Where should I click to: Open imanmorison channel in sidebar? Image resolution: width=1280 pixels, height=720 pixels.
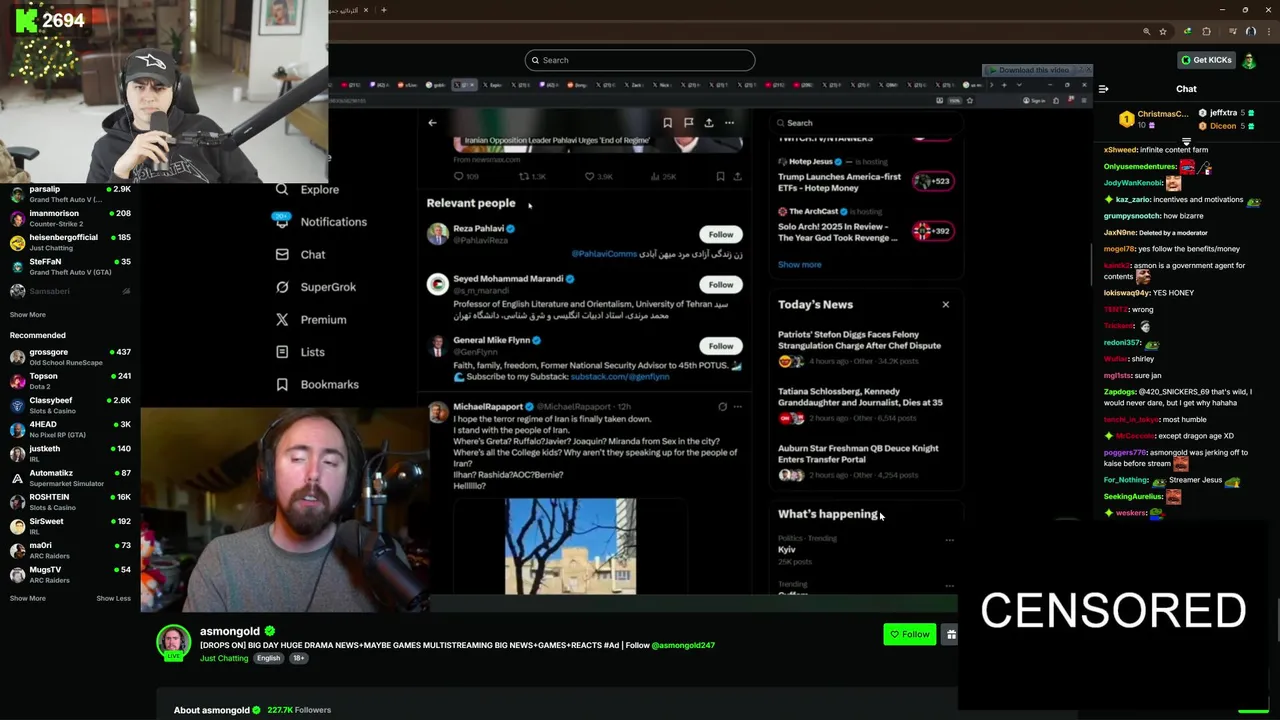click(70, 218)
